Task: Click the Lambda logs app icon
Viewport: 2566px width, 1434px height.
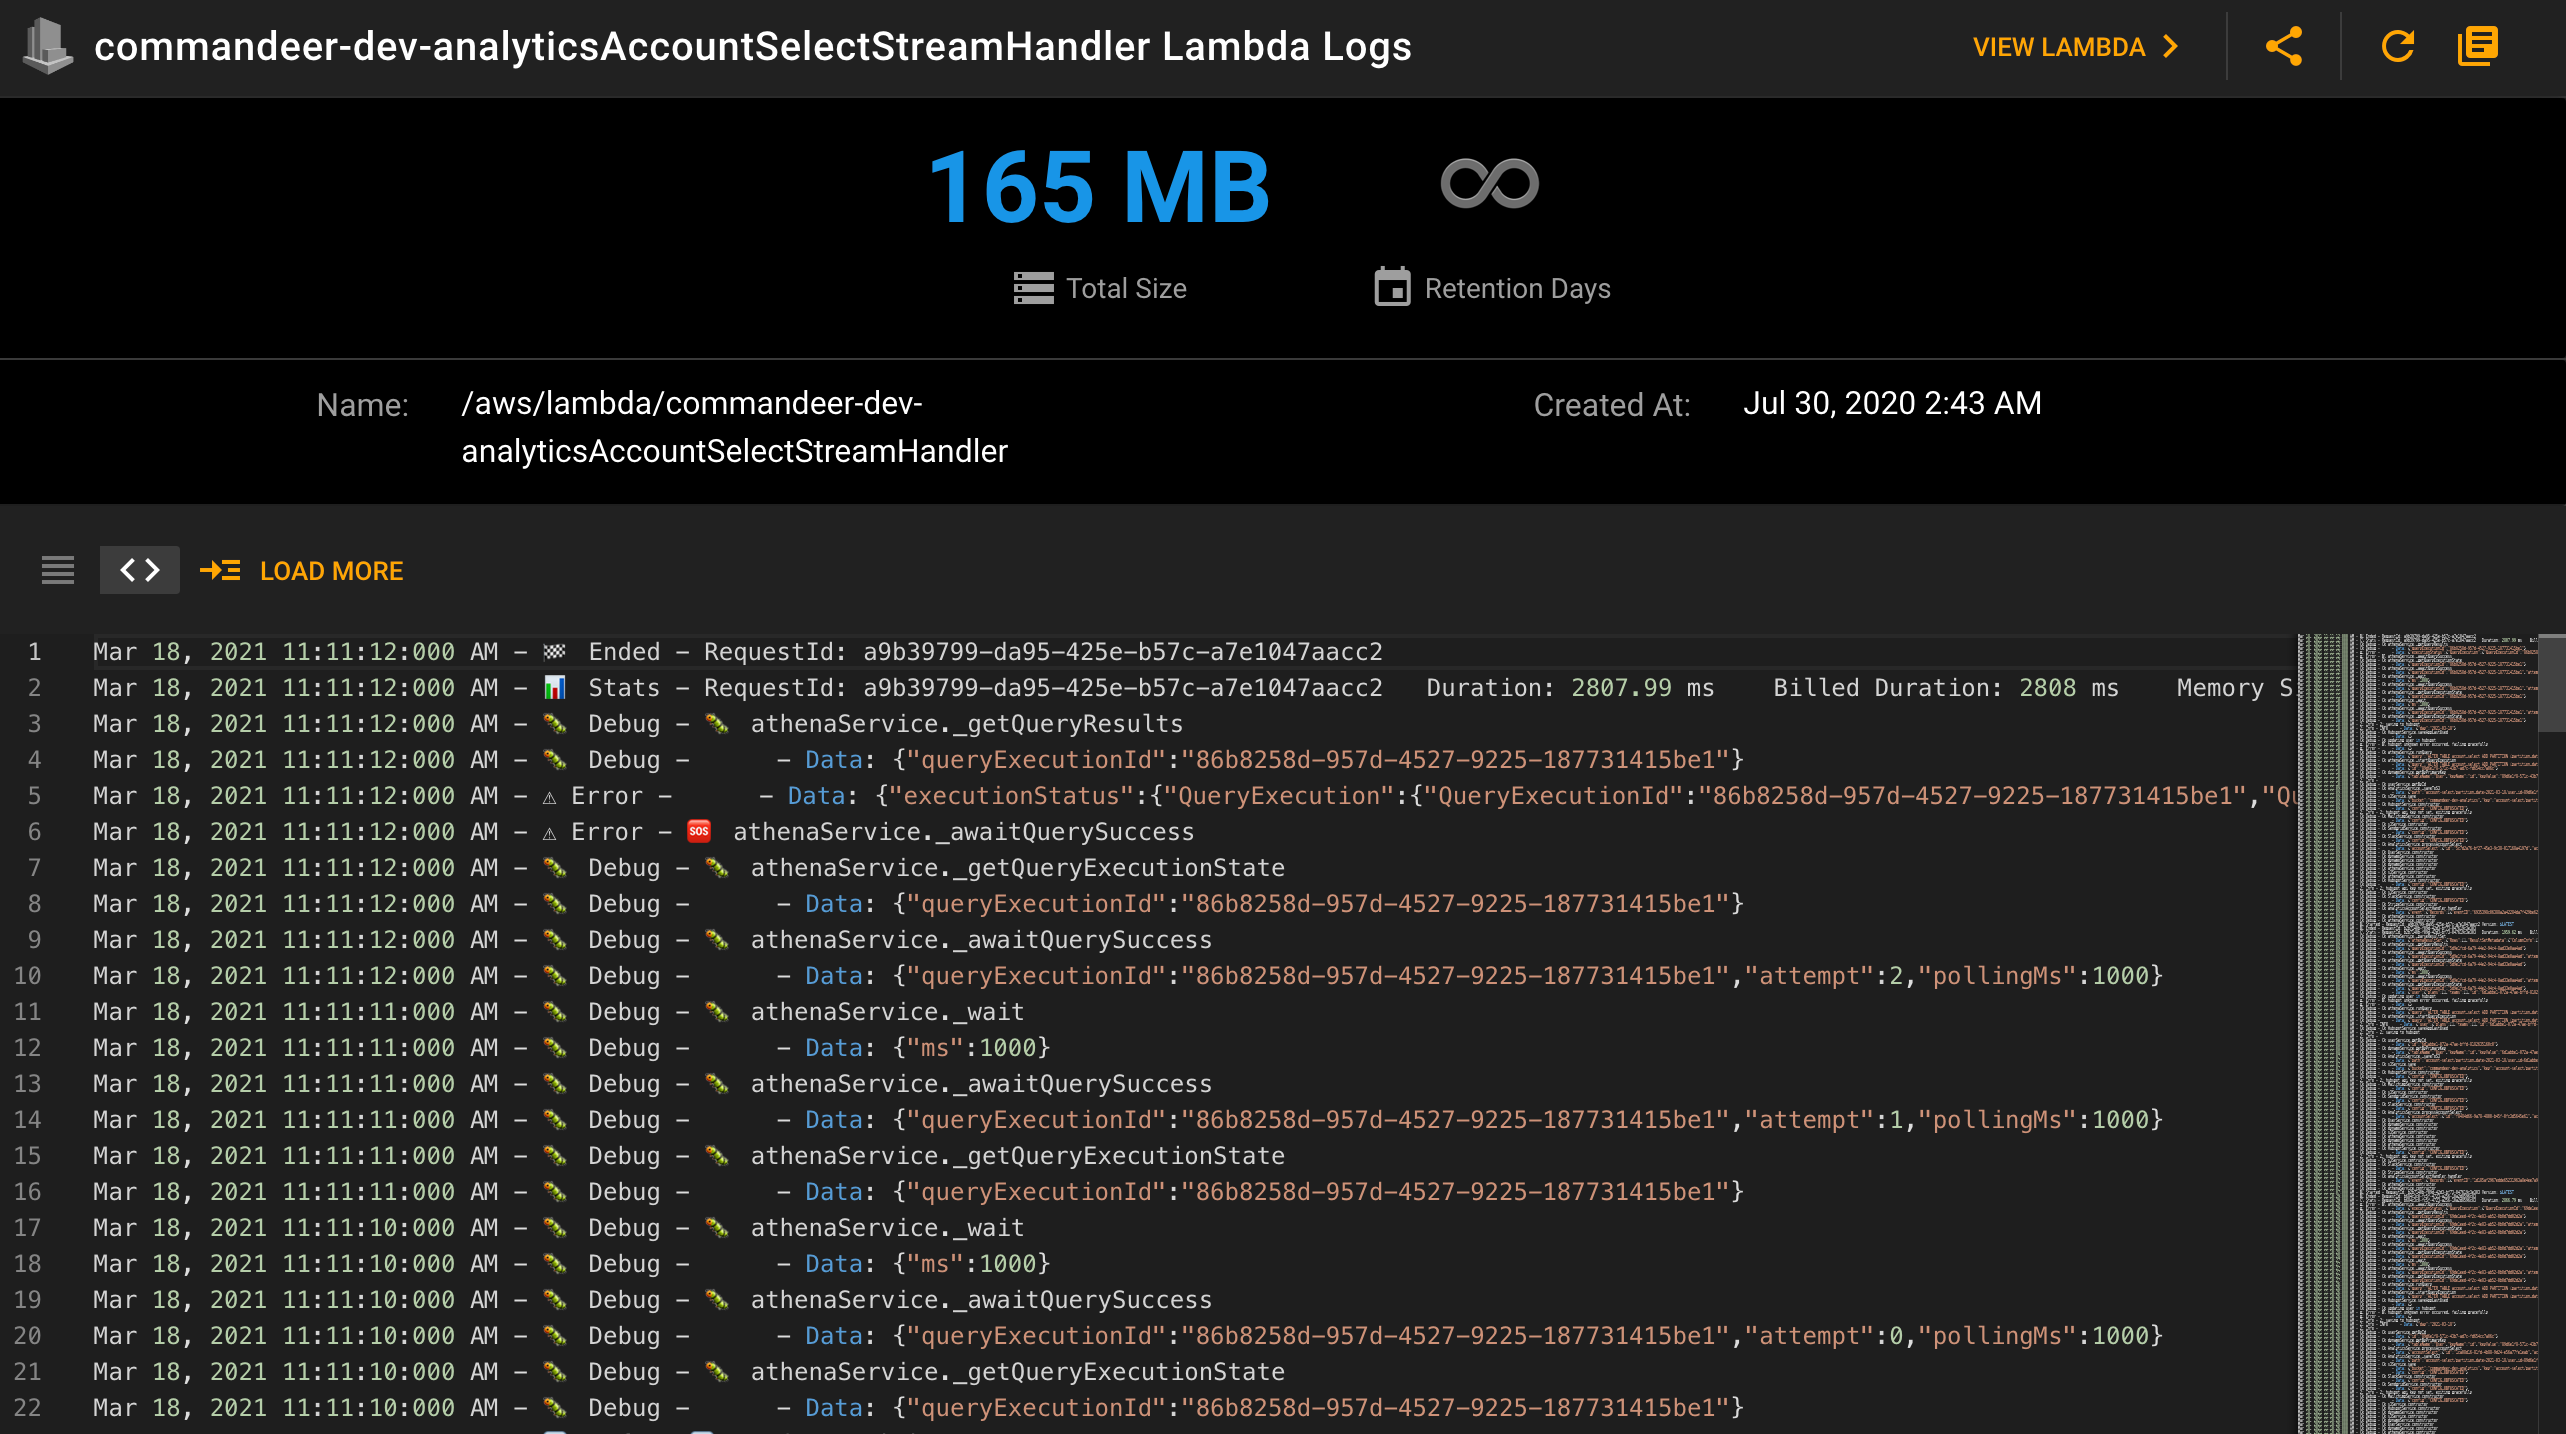Action: pos(47,47)
